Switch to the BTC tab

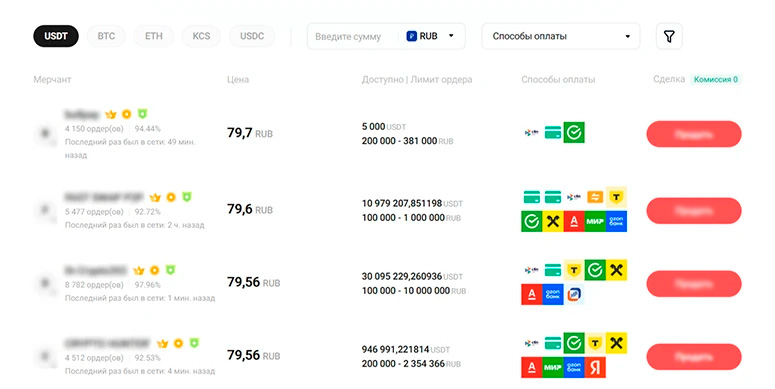point(106,36)
